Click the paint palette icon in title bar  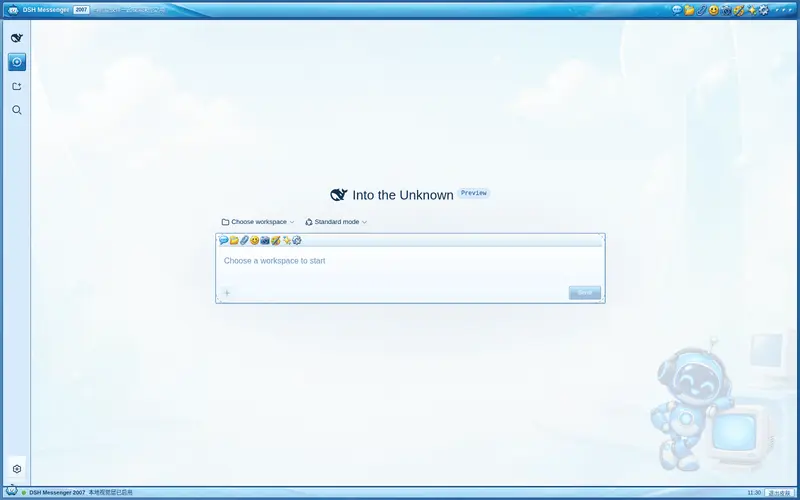[x=739, y=10]
